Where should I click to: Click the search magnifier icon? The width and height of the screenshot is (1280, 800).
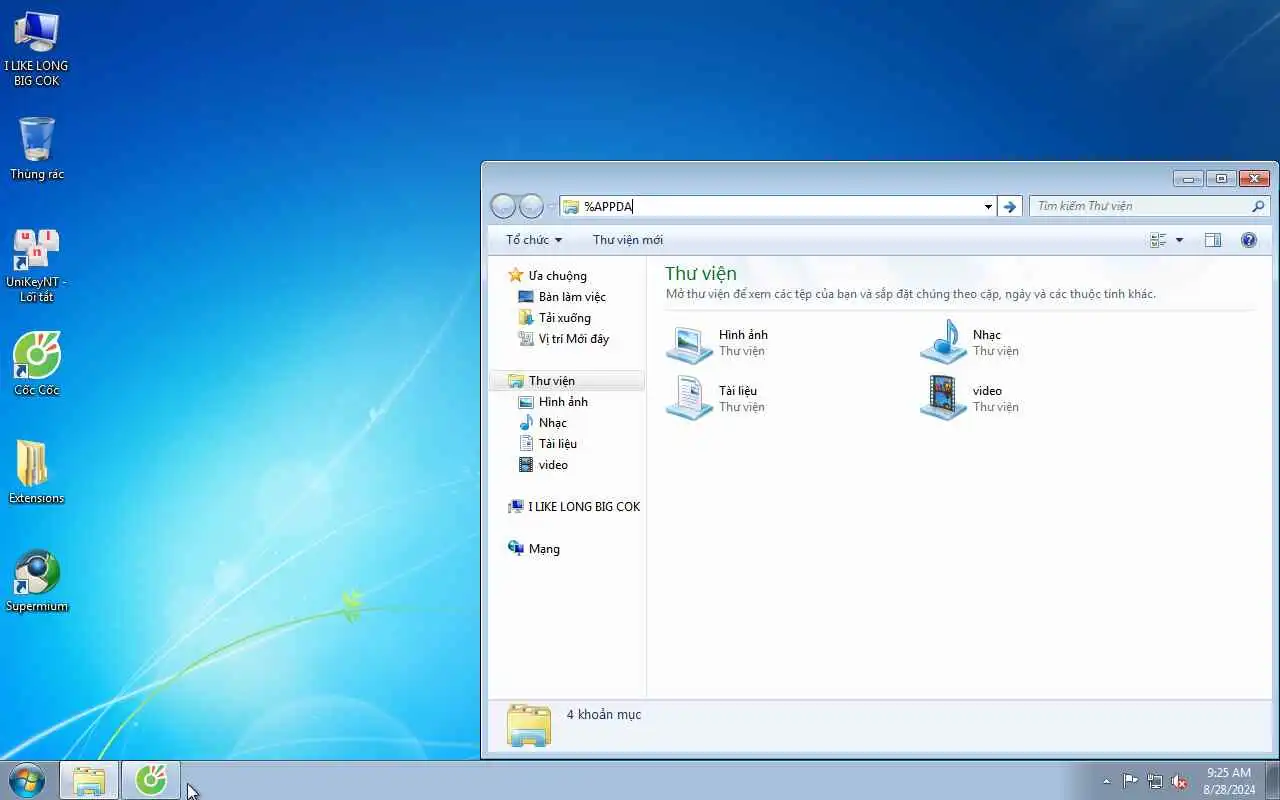pos(1259,206)
